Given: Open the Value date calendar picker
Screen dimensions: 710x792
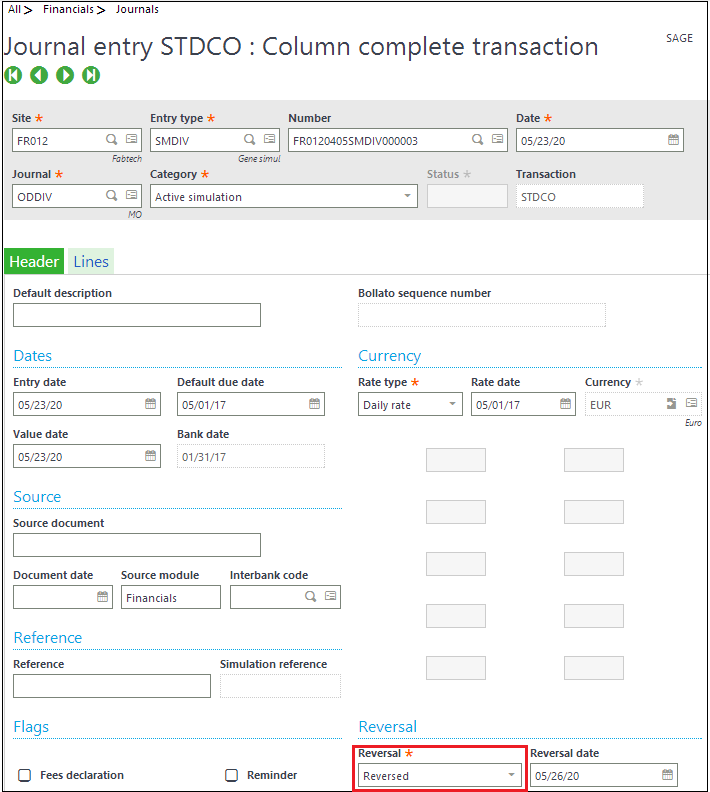Looking at the screenshot, I should pos(150,456).
